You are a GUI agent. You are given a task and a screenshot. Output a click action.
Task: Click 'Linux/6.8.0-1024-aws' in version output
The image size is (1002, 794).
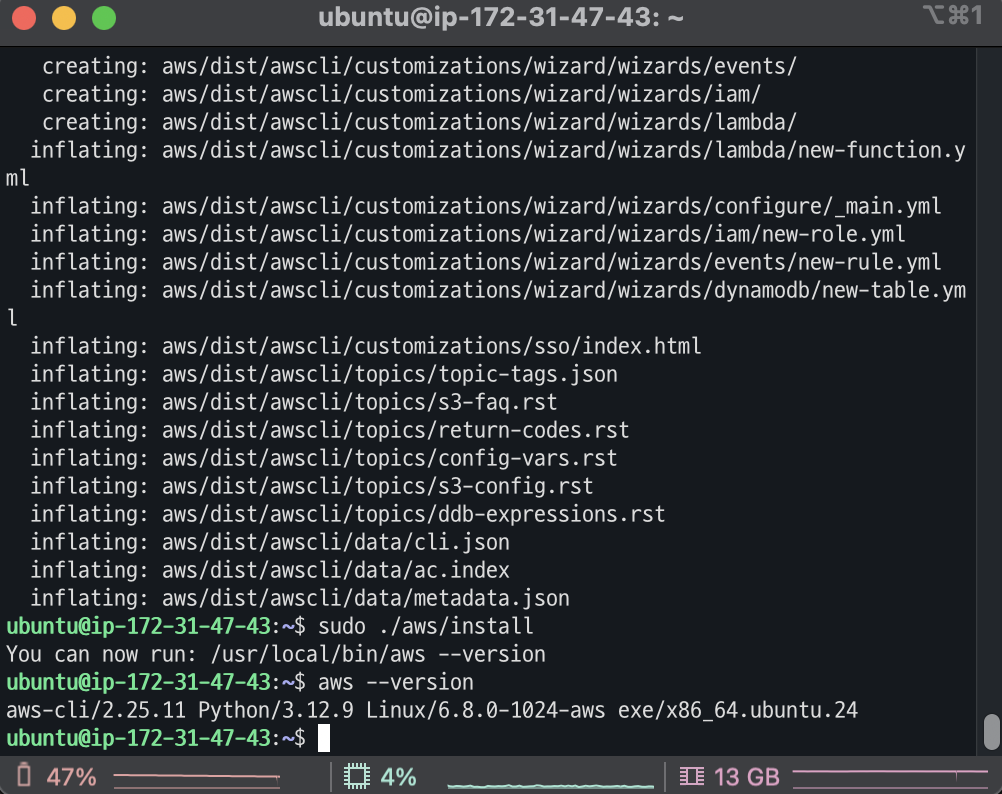[x=486, y=710]
